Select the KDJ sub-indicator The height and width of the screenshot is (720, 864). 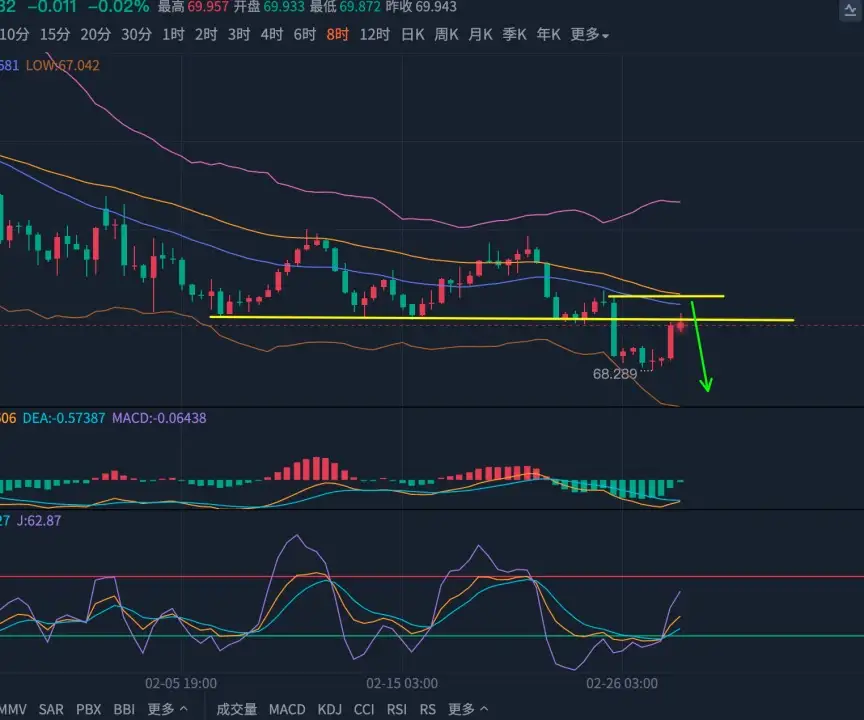(330, 709)
